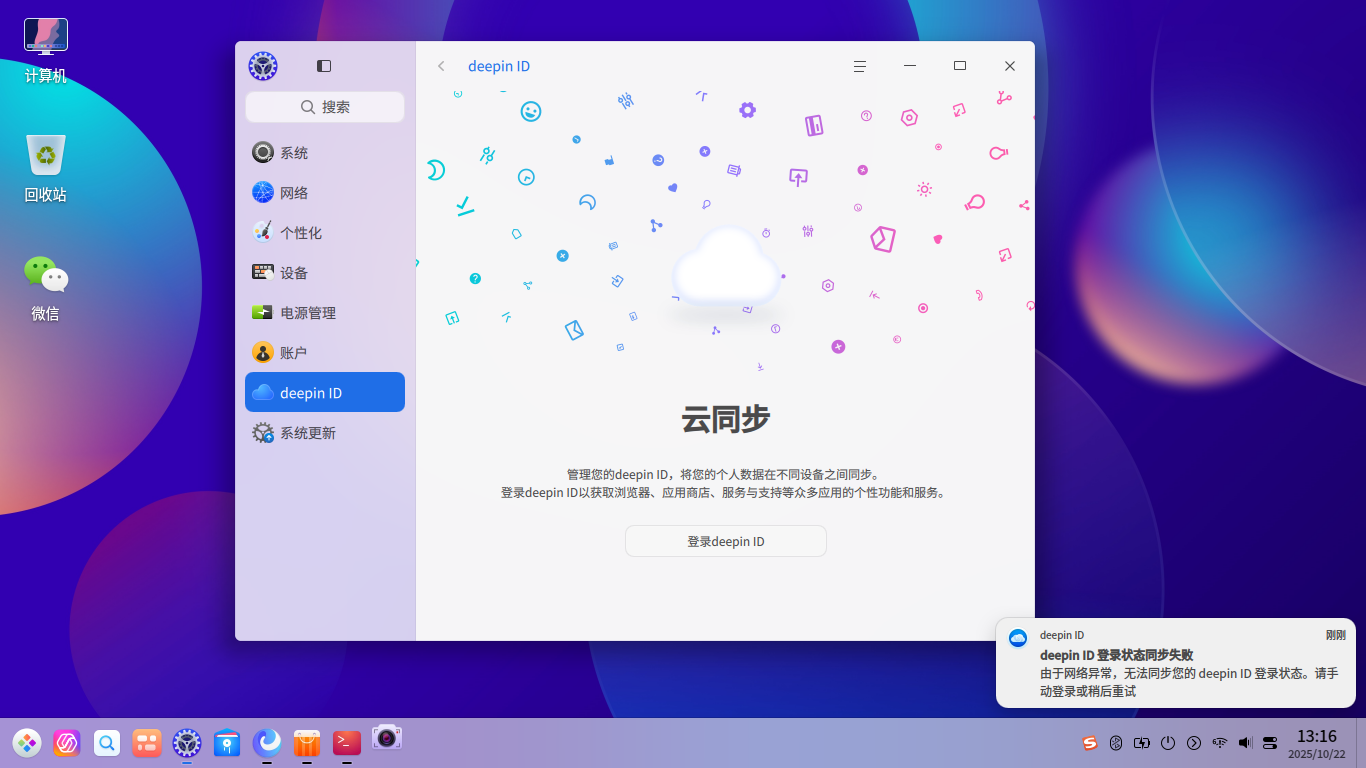The image size is (1366, 768).
Task: Select the deepin ID sidebar entry
Action: click(x=325, y=392)
